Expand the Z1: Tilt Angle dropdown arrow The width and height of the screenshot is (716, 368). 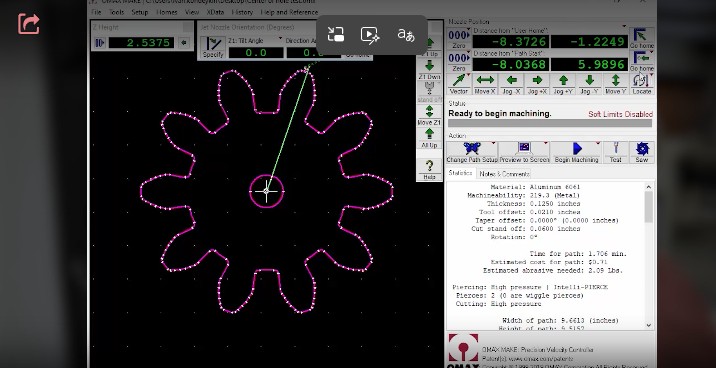tap(280, 39)
